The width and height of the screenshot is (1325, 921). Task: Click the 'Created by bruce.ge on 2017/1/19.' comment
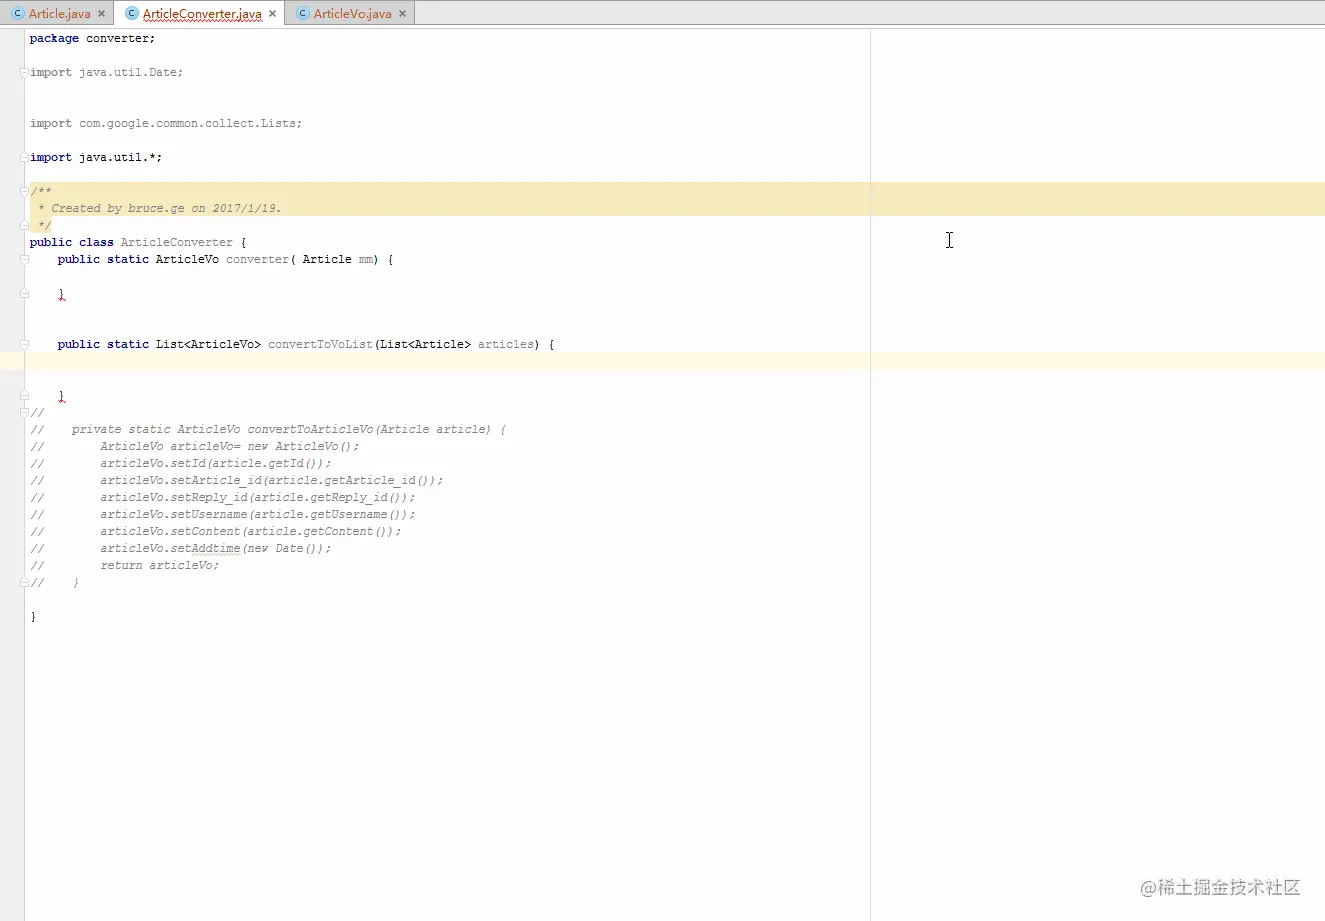point(166,208)
